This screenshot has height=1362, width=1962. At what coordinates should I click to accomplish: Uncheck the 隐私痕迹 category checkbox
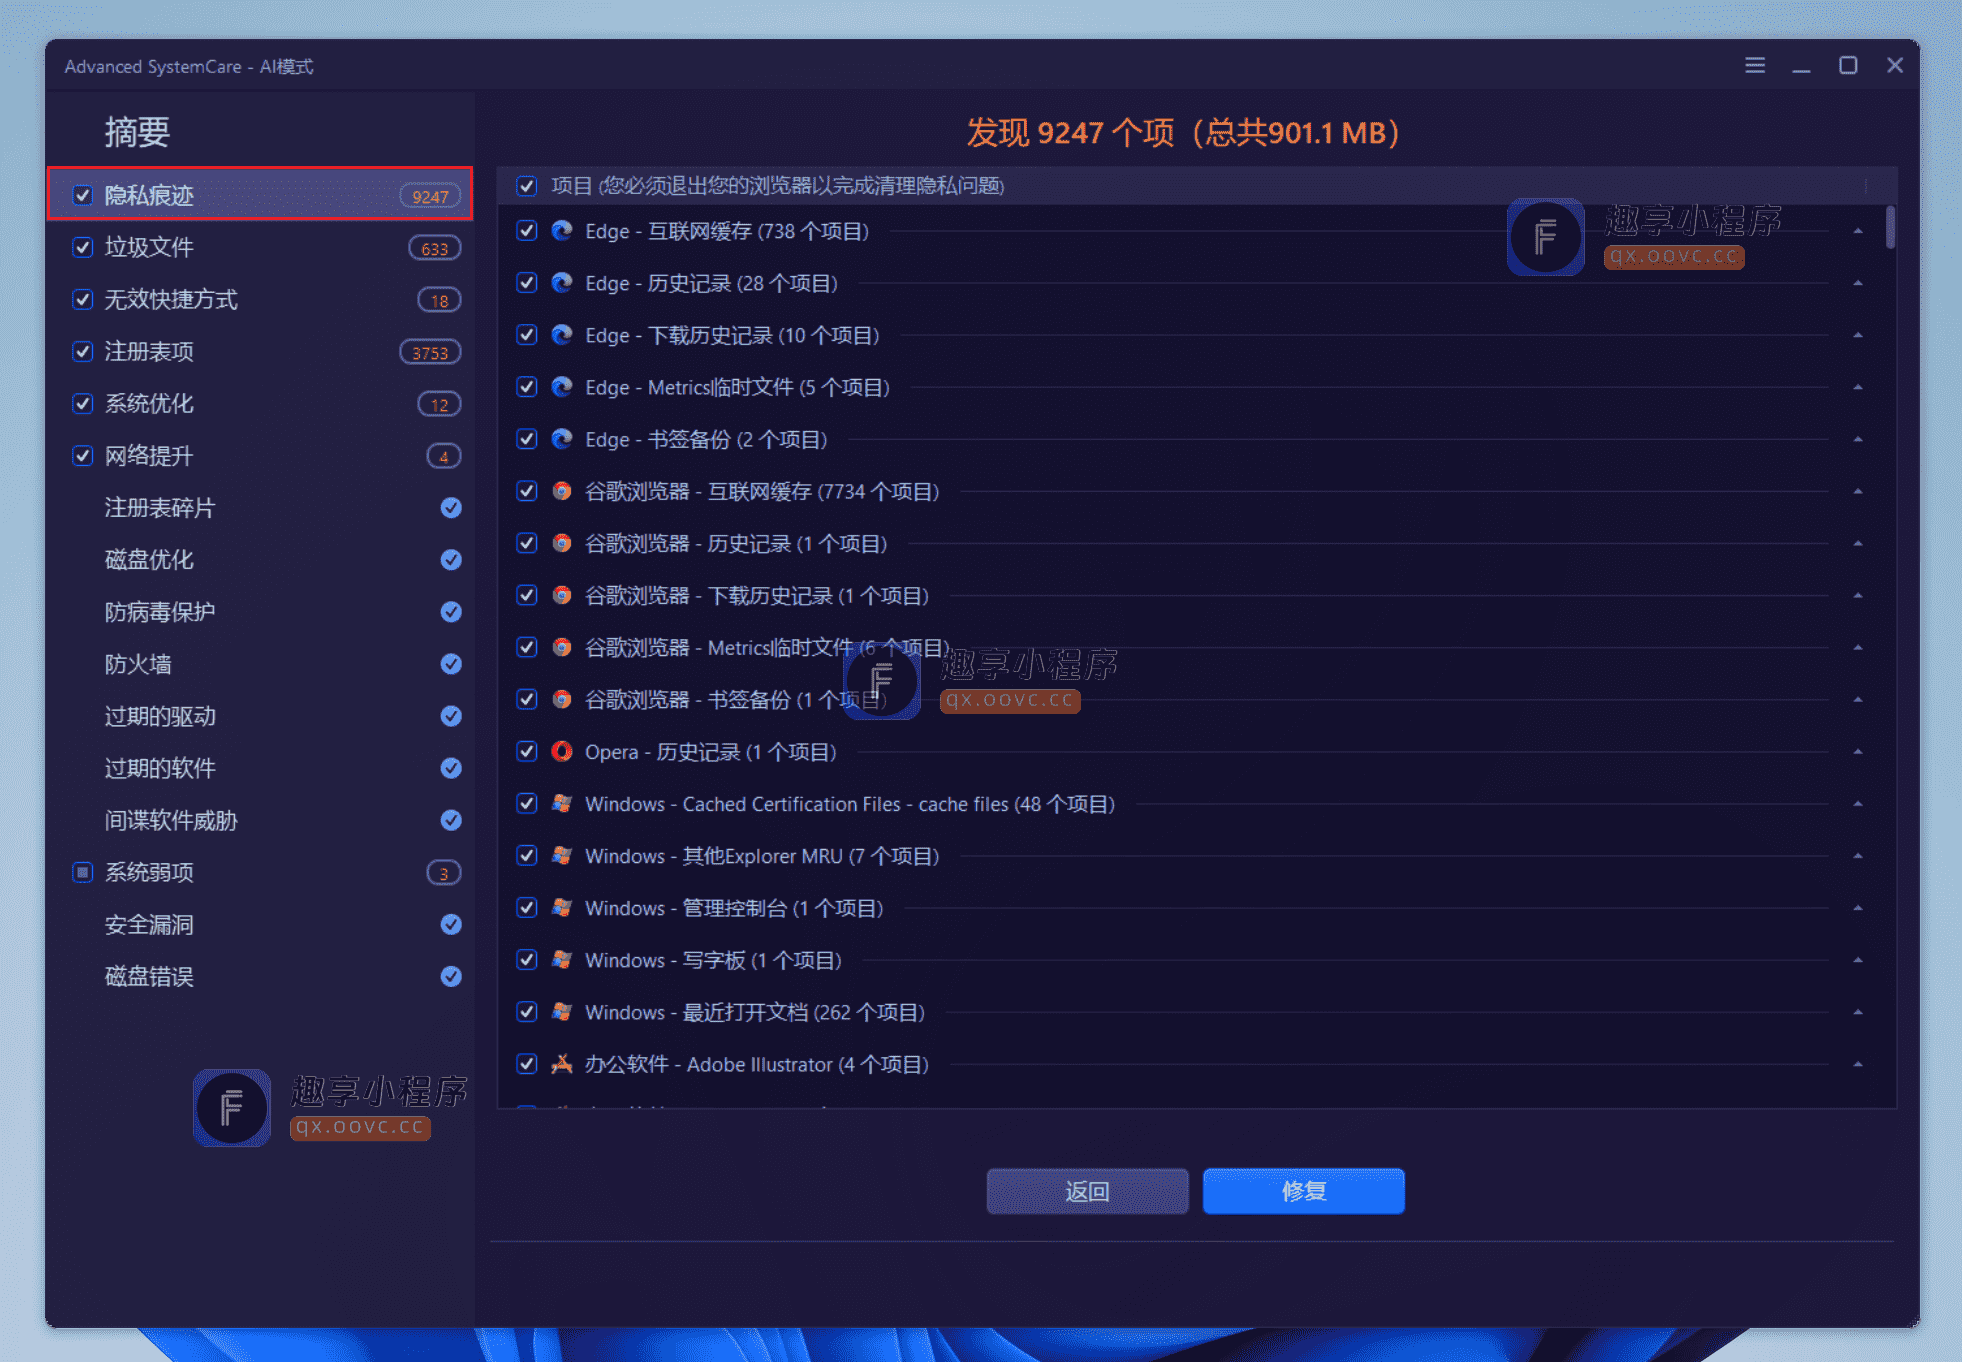83,195
